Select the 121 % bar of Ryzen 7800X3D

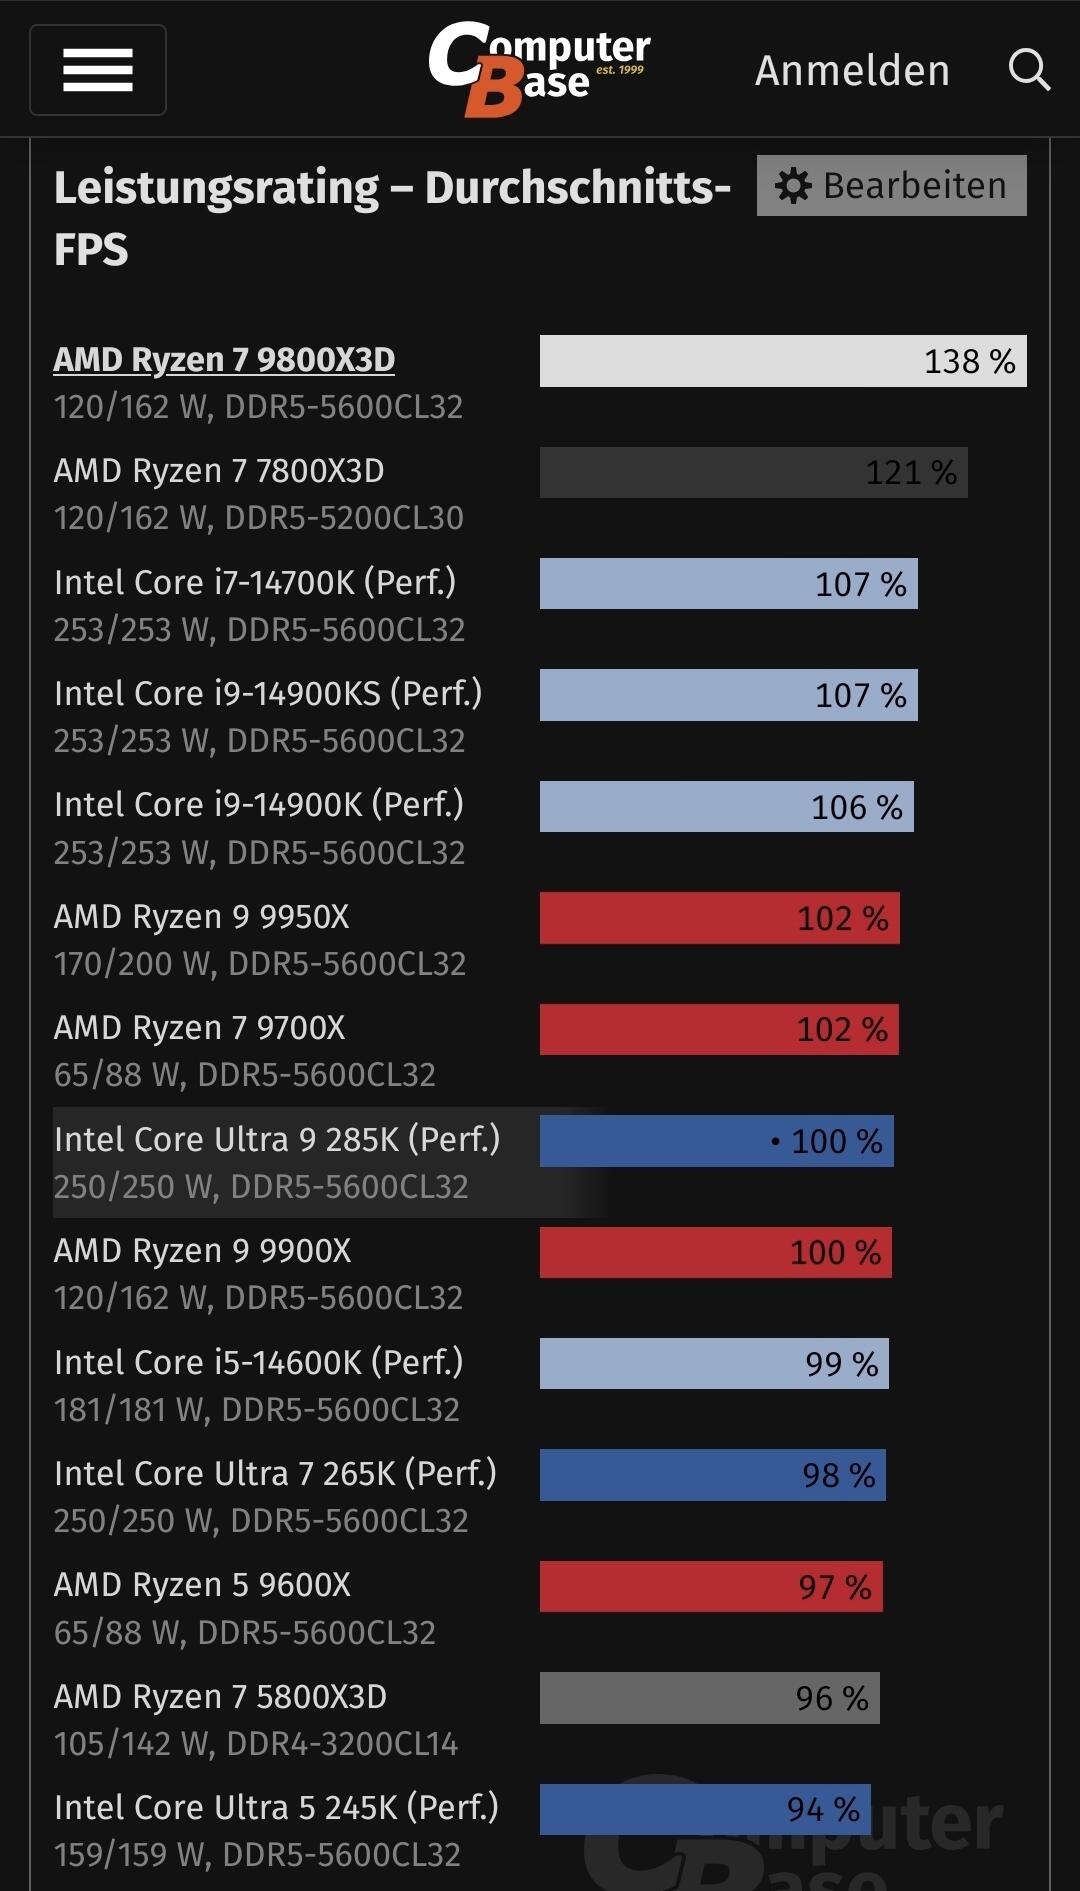point(753,473)
